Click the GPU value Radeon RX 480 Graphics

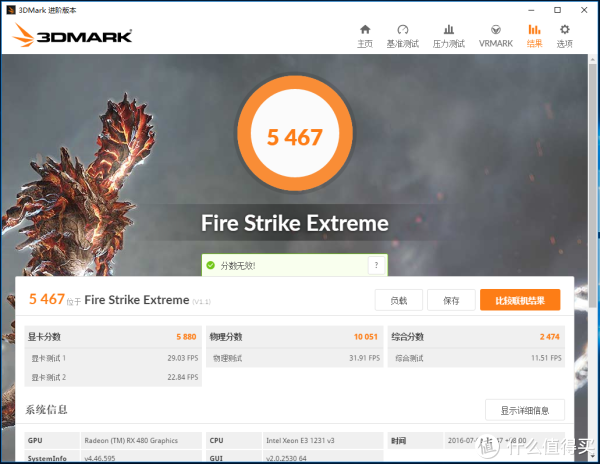point(131,441)
